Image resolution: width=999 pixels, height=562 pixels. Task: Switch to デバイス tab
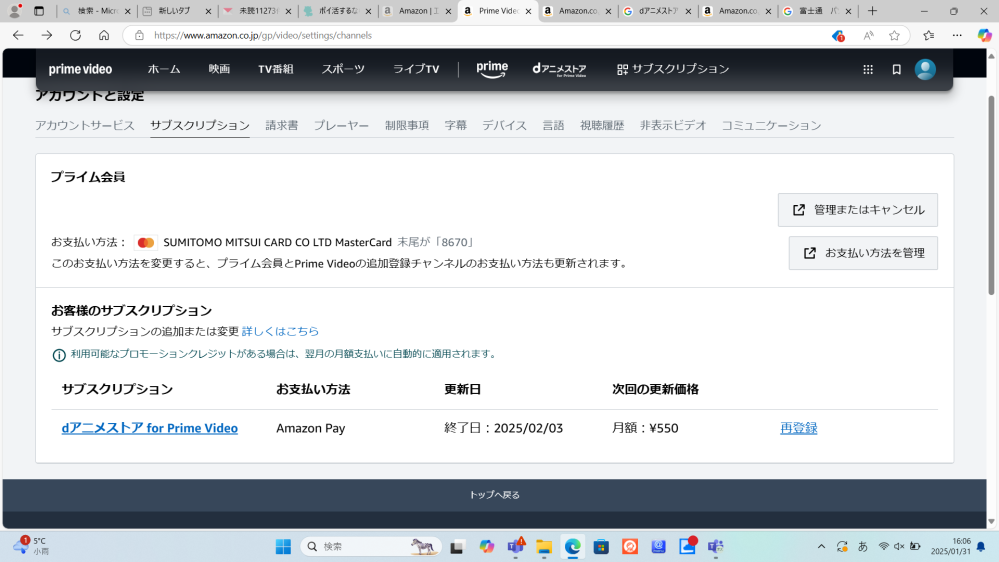point(505,126)
